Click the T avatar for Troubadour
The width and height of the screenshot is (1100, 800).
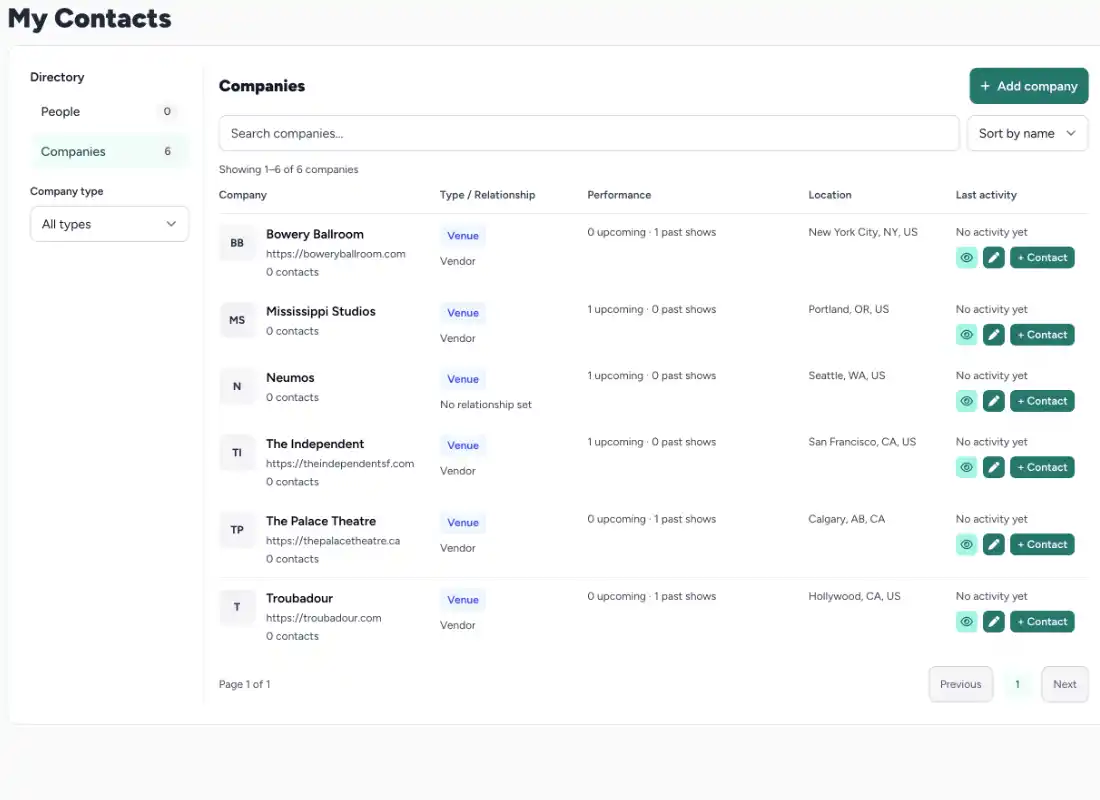pyautogui.click(x=237, y=607)
